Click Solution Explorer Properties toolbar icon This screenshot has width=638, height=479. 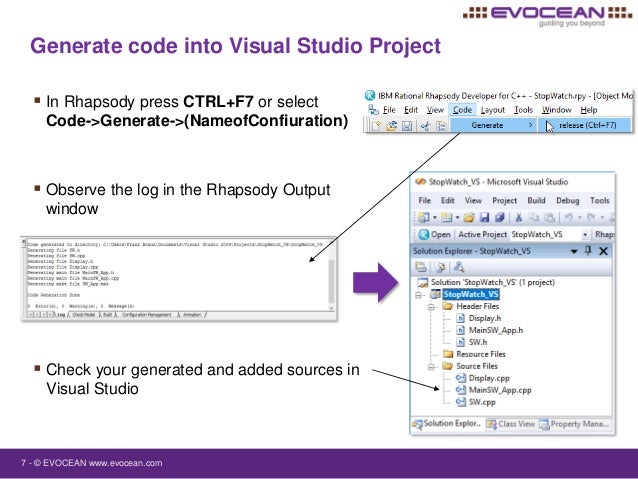click(x=421, y=267)
